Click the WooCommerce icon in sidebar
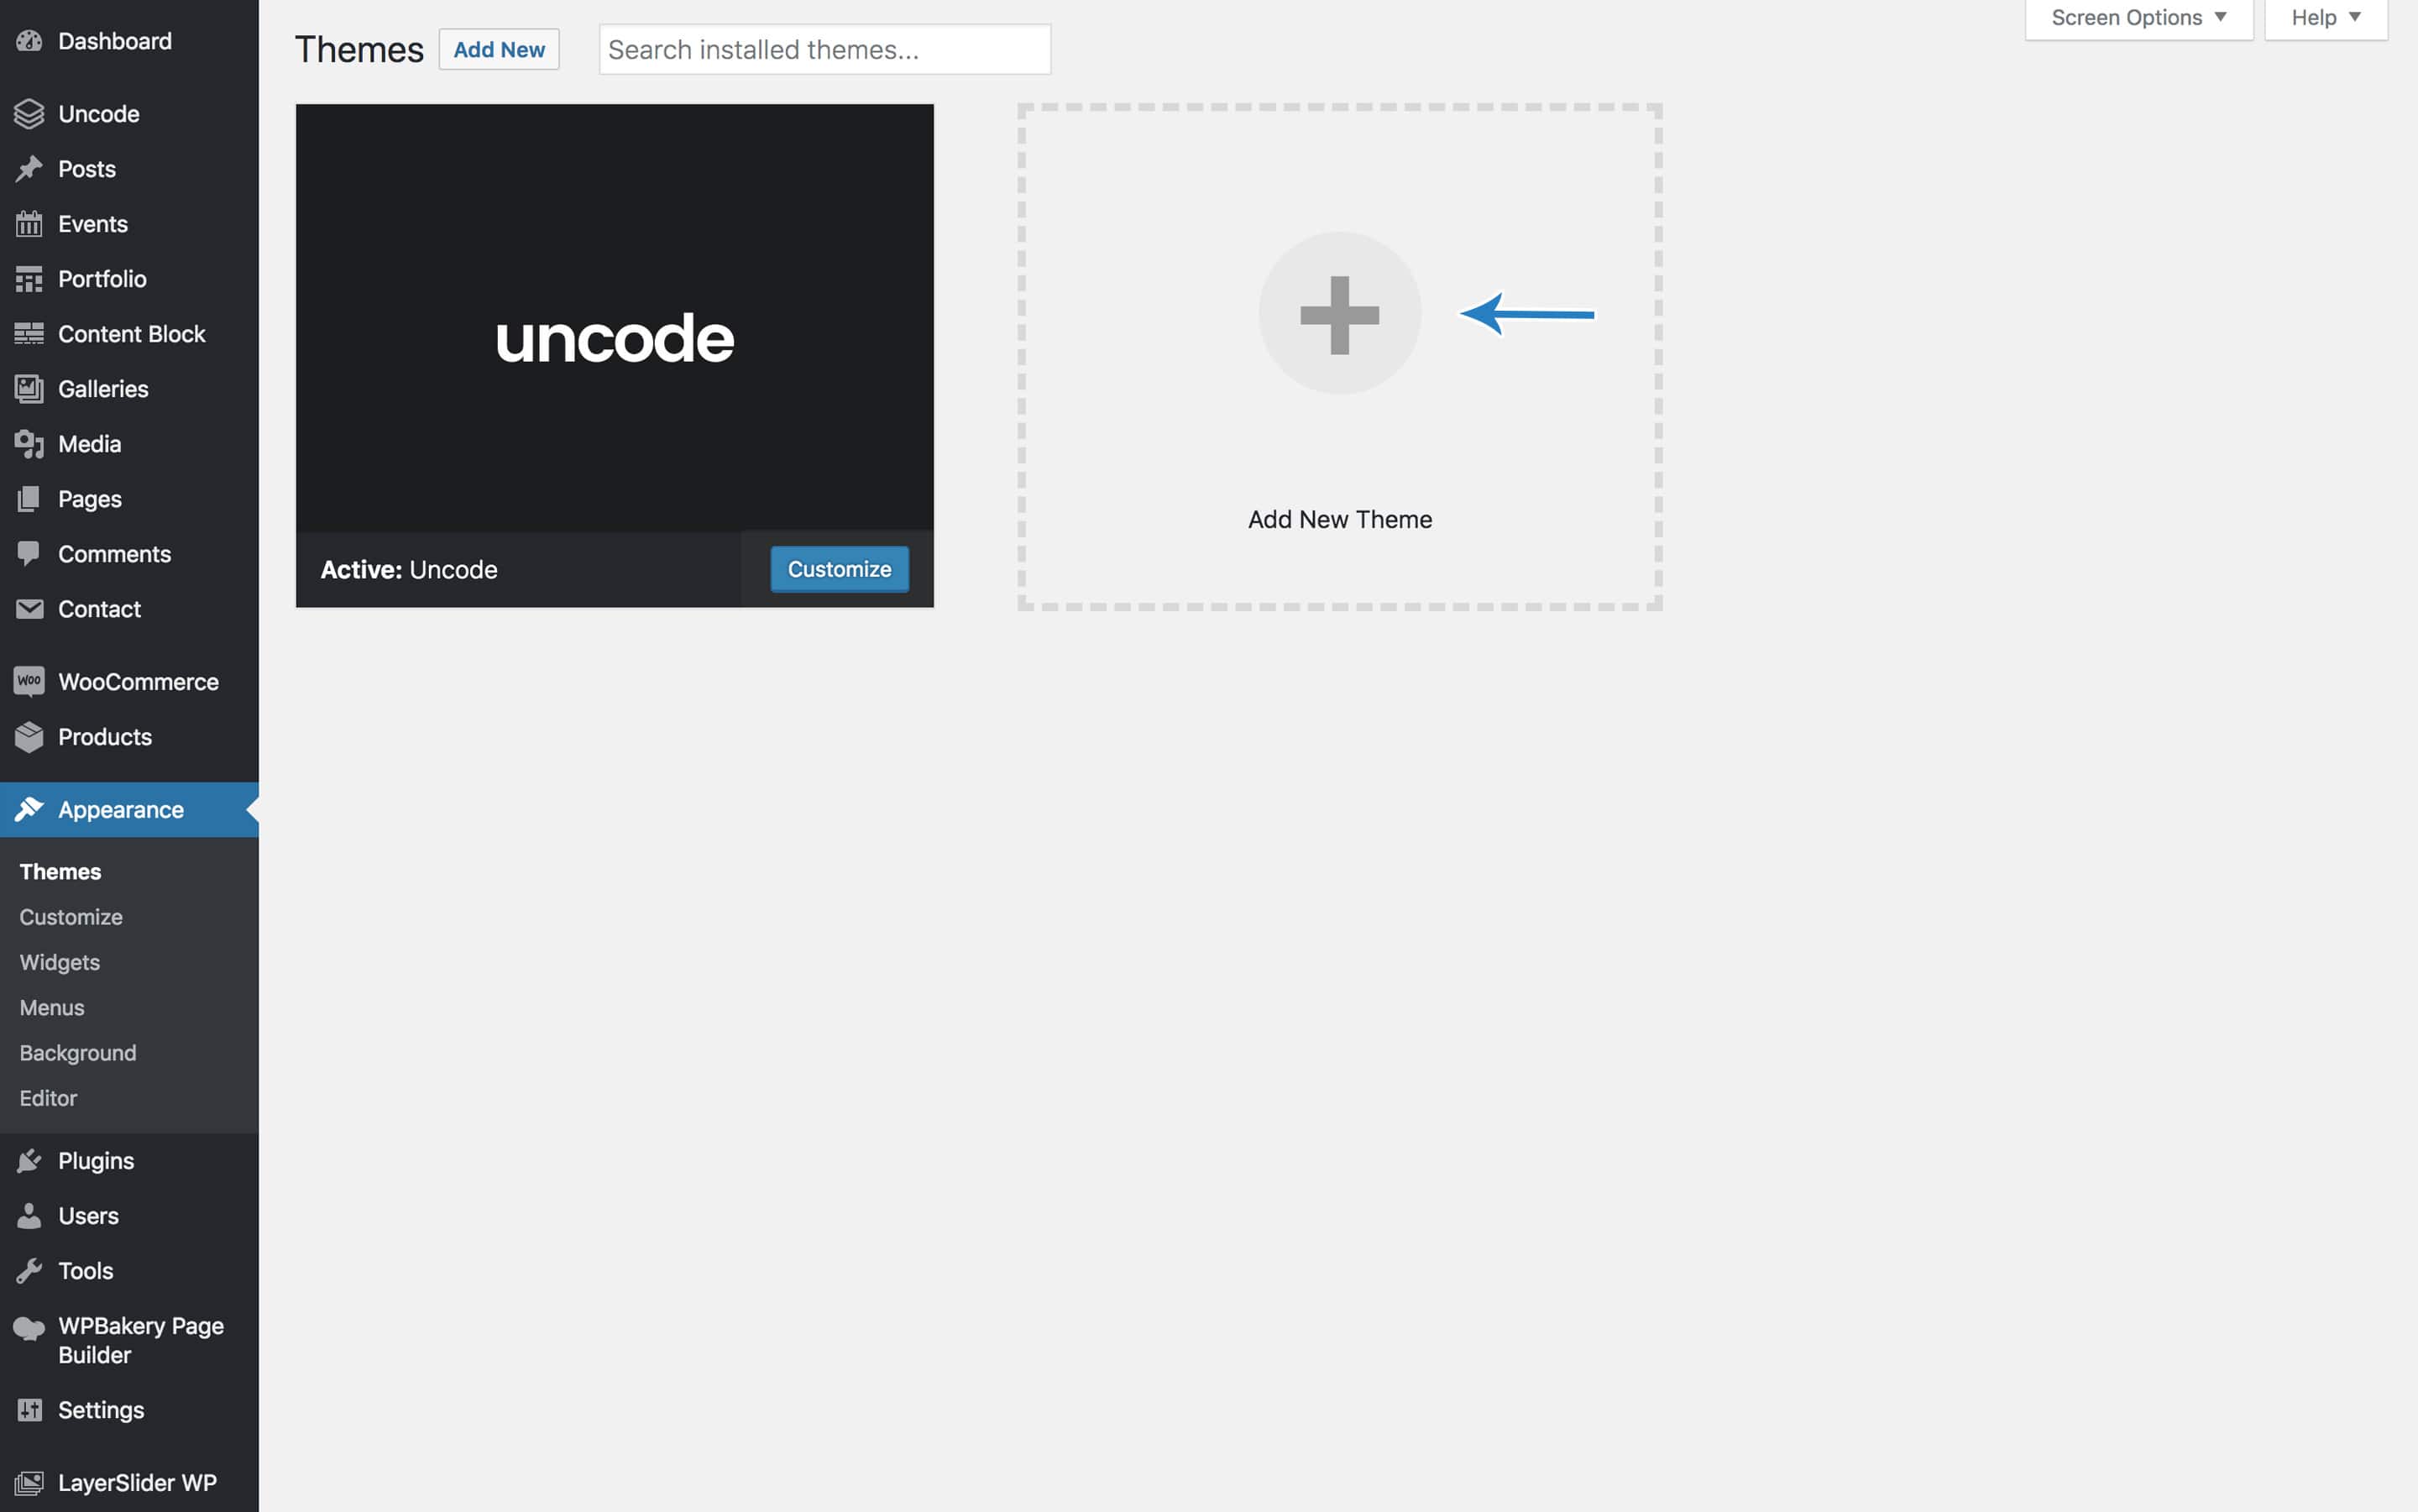Screen dimensions: 2418x1512 tap(28, 681)
